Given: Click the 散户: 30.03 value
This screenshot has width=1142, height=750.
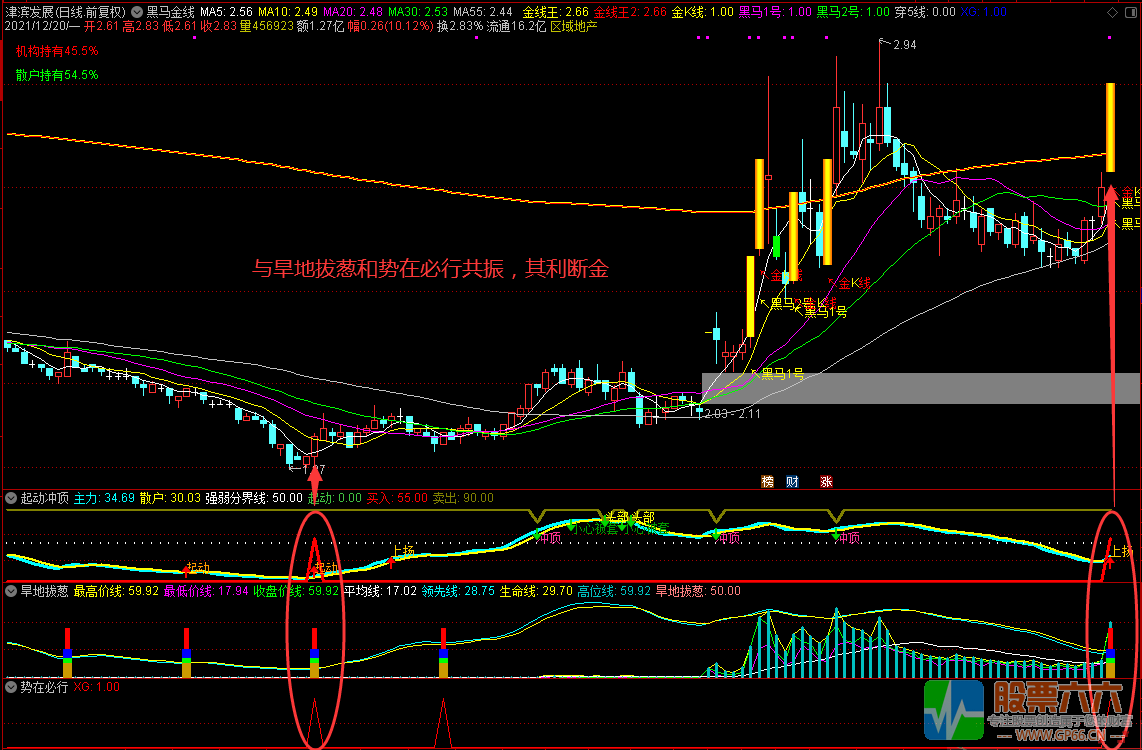Looking at the screenshot, I should click(170, 498).
